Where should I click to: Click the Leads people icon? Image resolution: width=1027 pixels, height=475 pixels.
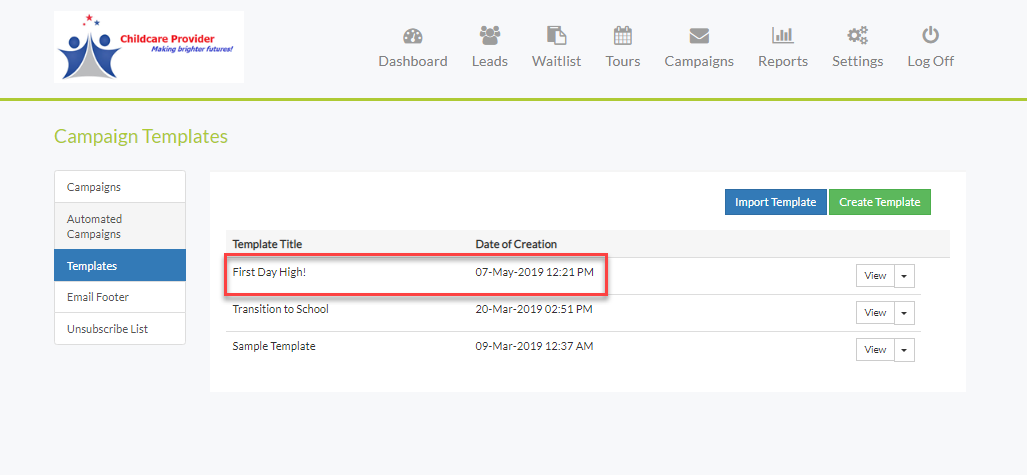490,35
